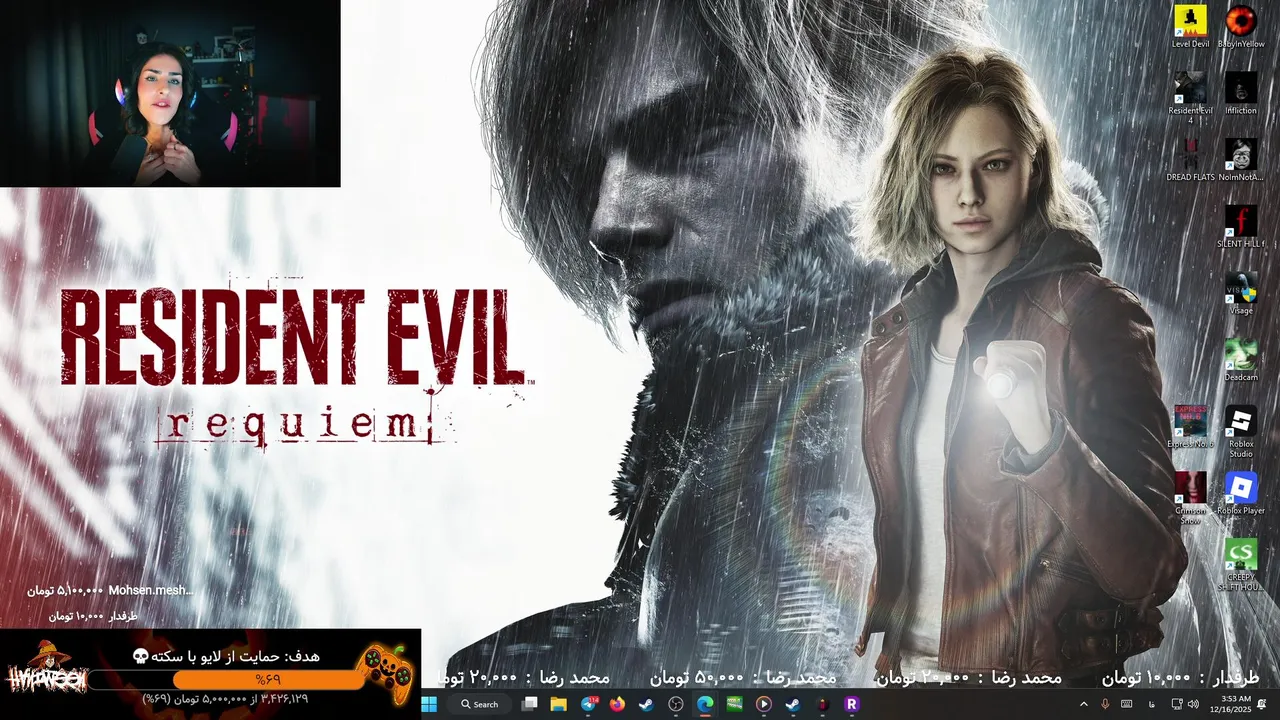Open the media player taskbar icon
Screen dimensions: 1280x720
764,704
